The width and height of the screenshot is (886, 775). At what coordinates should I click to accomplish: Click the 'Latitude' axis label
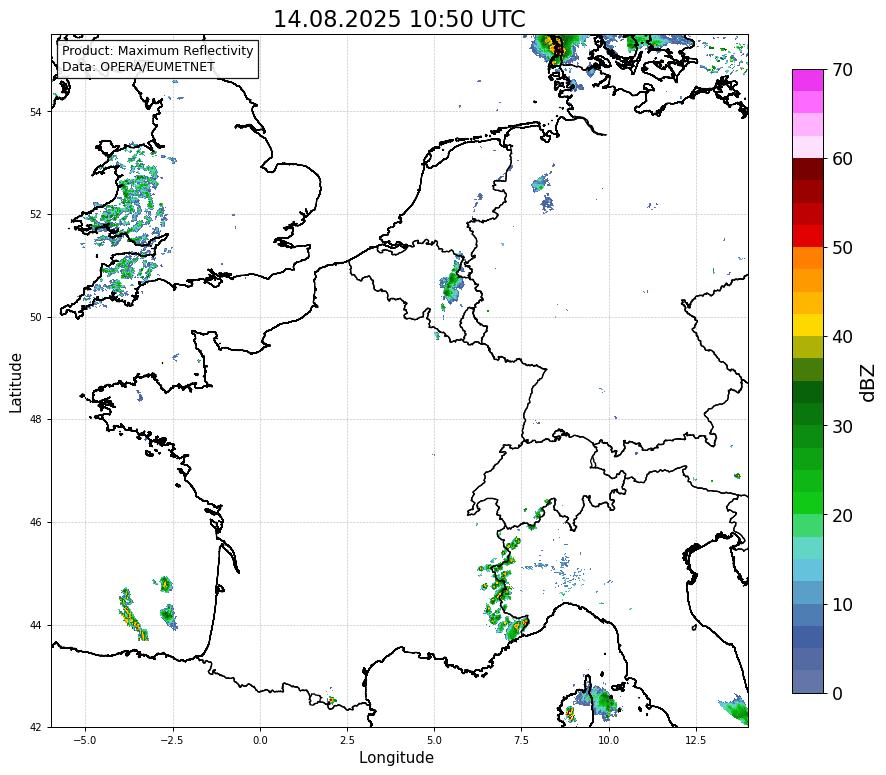pyautogui.click(x=16, y=382)
